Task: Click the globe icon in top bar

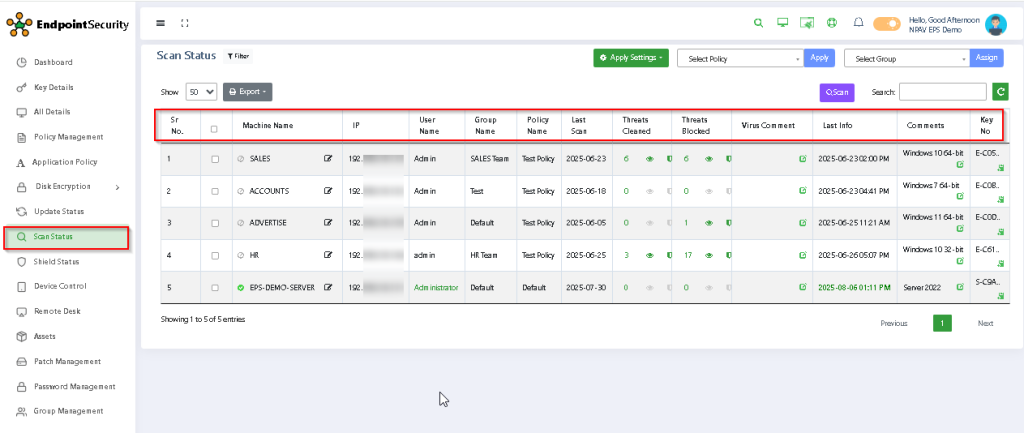Action: (x=831, y=22)
